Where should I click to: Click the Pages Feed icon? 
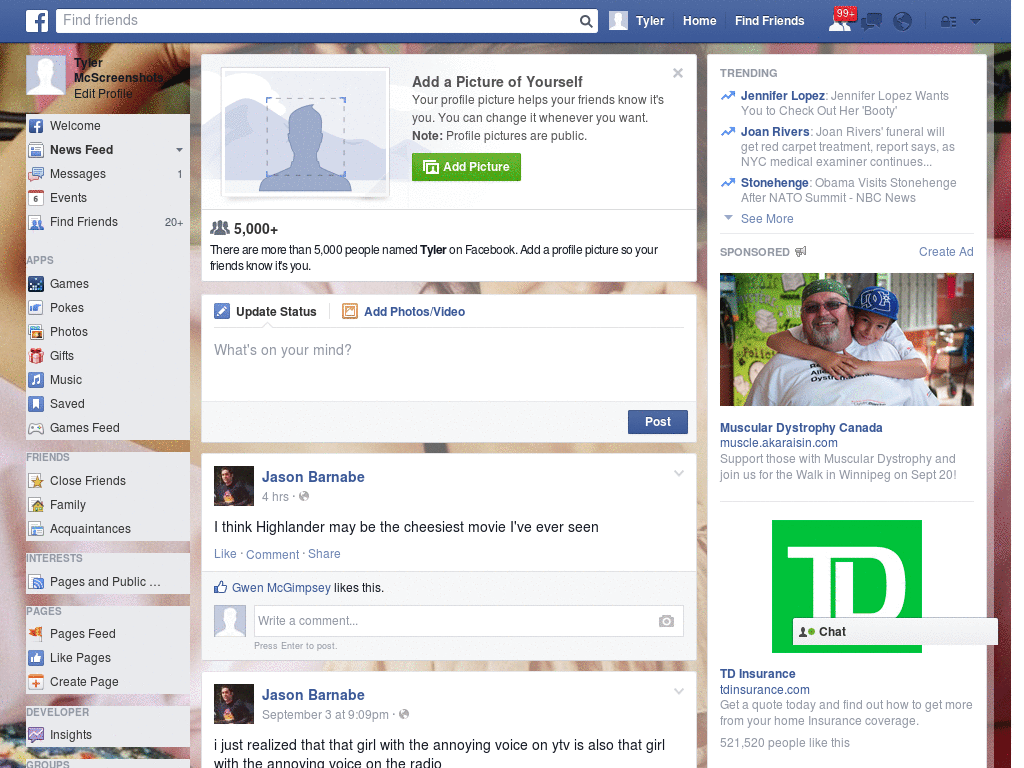[36, 633]
